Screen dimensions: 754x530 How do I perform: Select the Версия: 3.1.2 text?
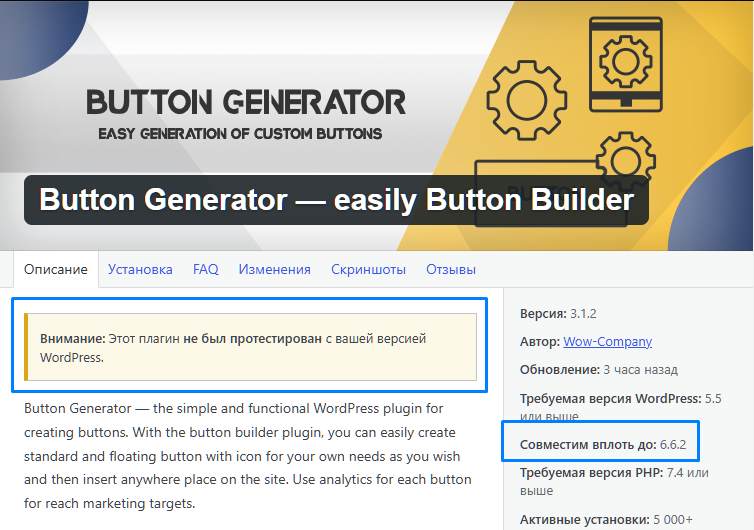click(x=558, y=314)
